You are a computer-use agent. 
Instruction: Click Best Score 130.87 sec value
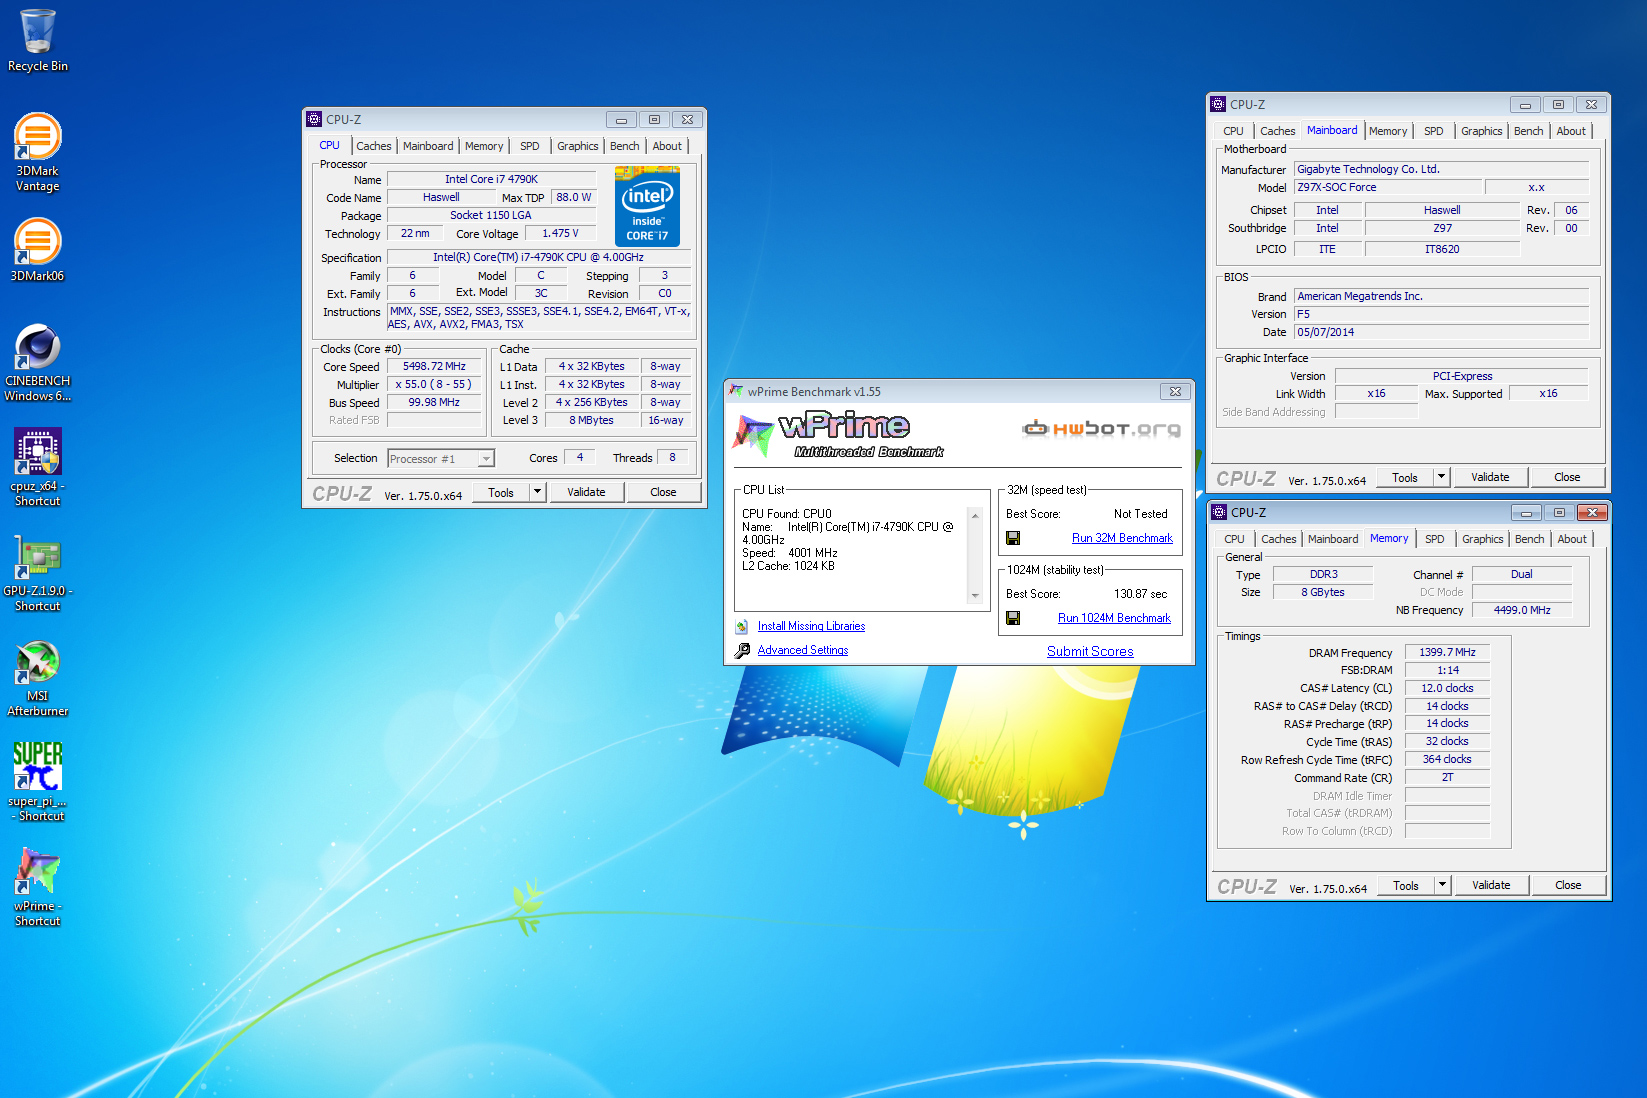pos(1140,594)
